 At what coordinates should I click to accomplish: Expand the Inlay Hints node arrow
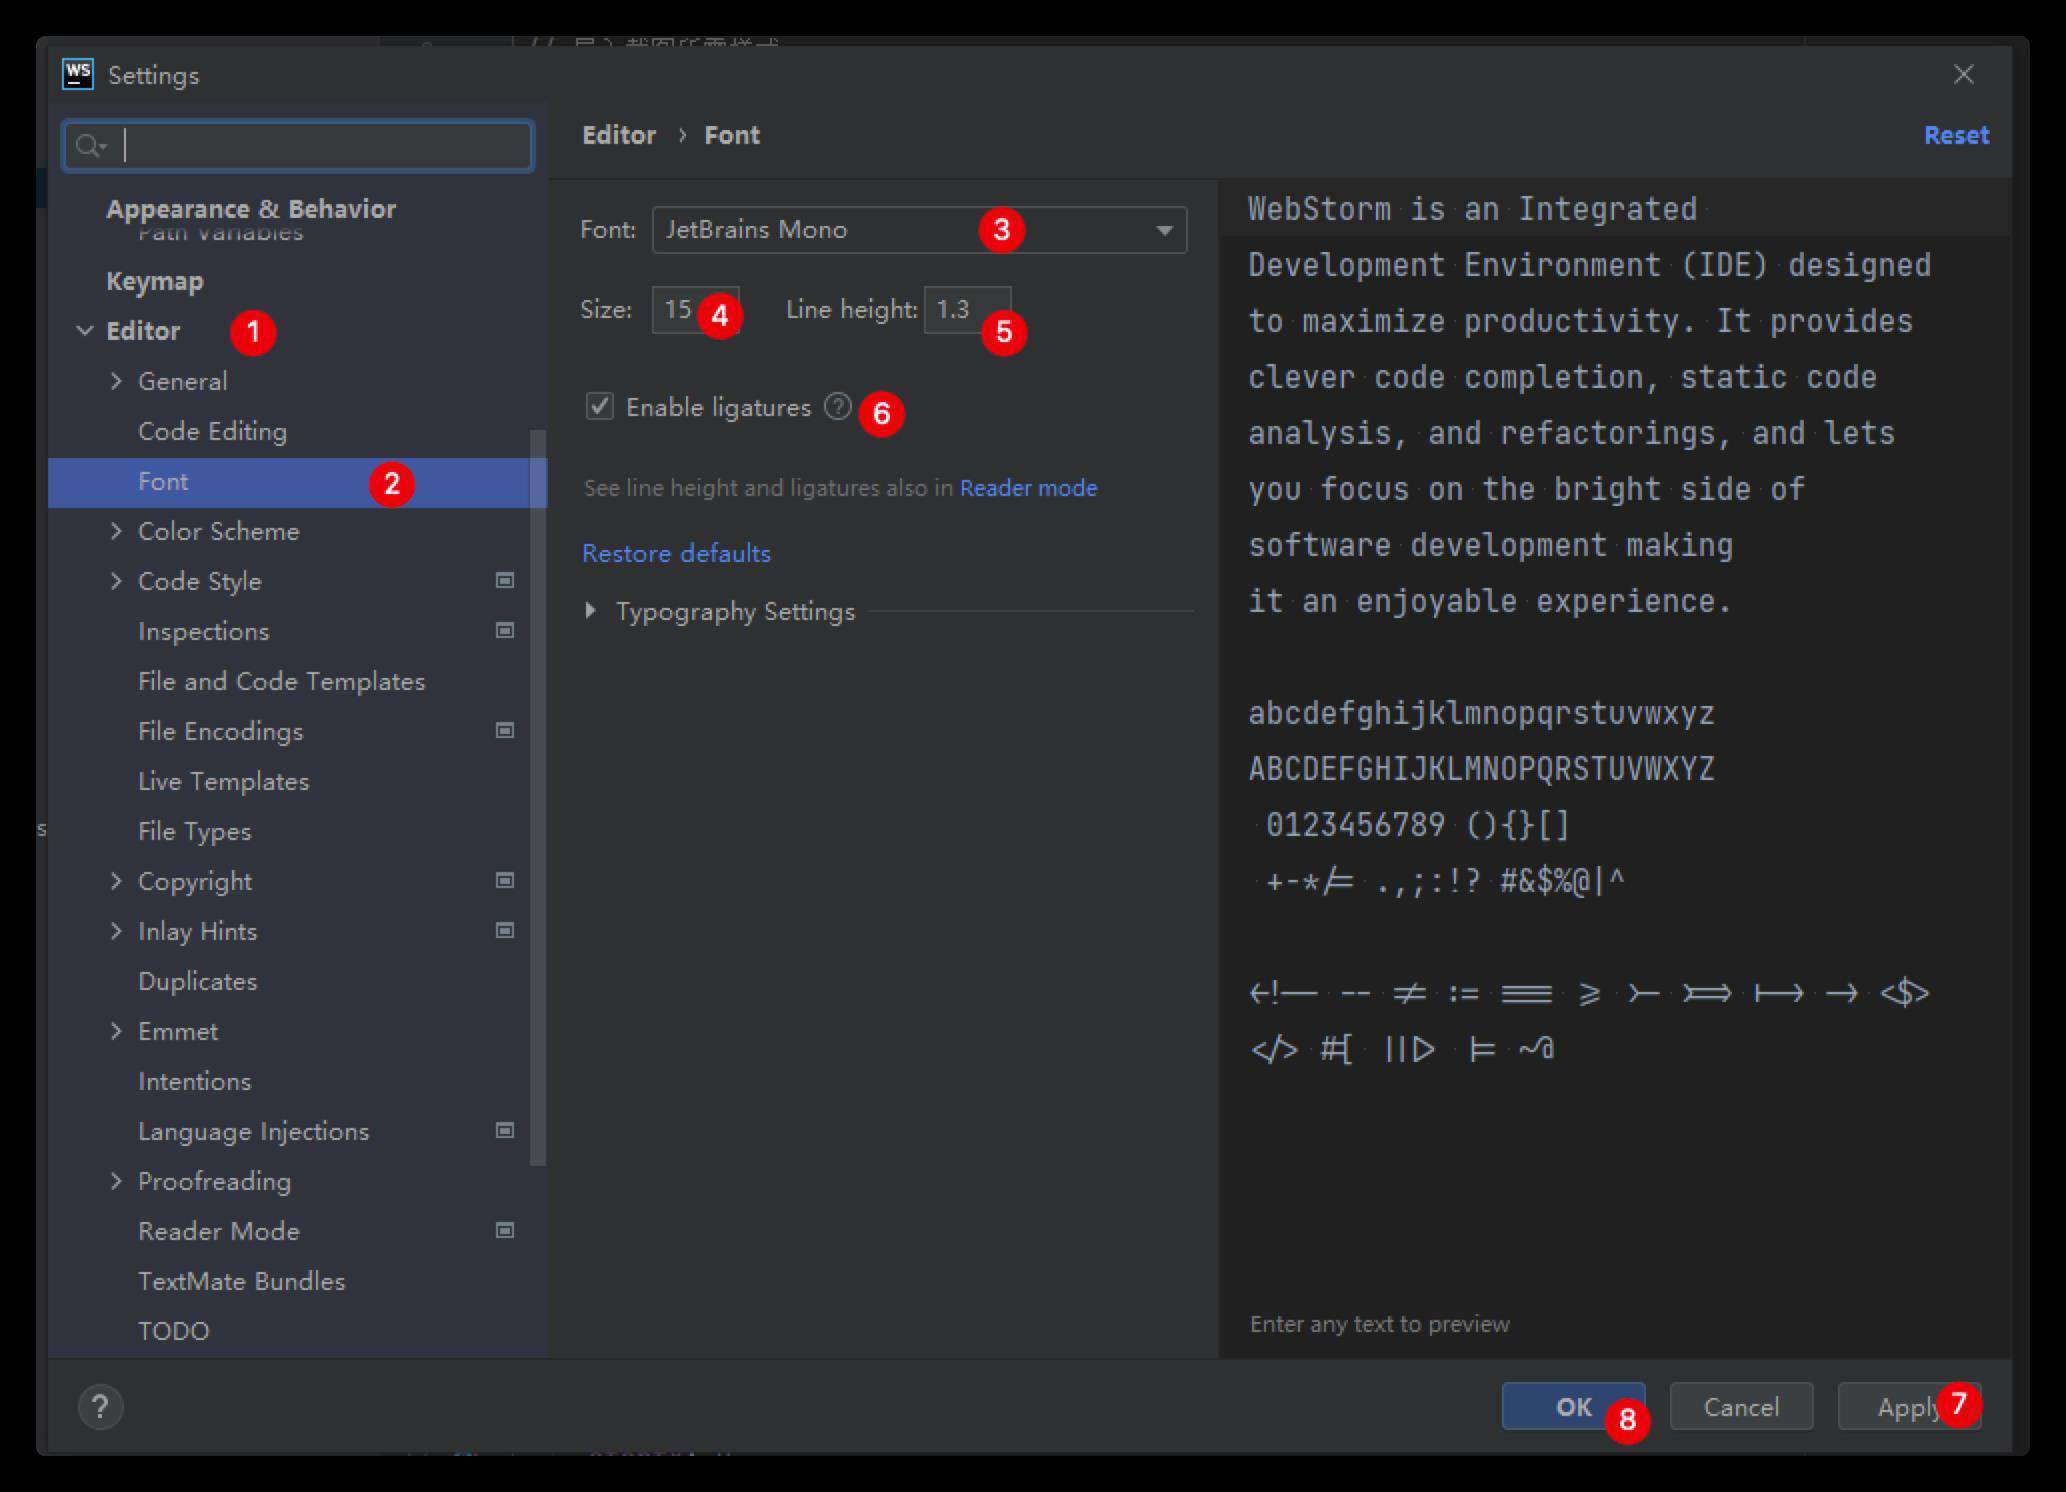click(x=116, y=931)
